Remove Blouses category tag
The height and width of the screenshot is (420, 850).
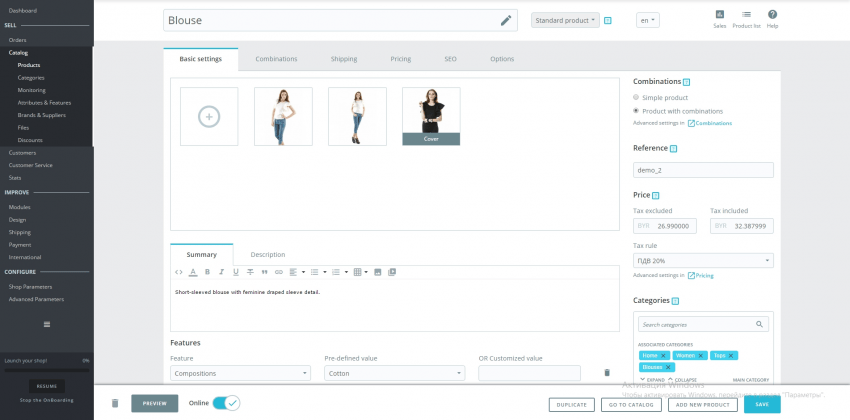[668, 367]
